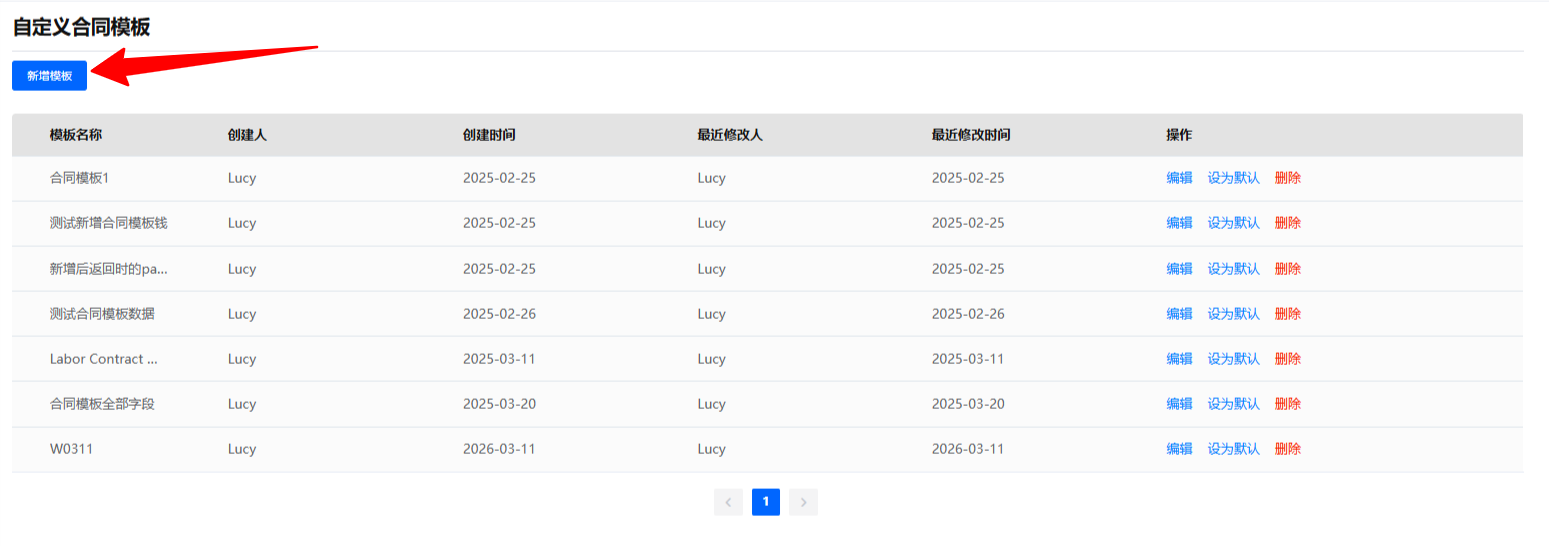Edit the 测试新增合同模板钱 row
This screenshot has height=546, width=1549.
(1179, 223)
